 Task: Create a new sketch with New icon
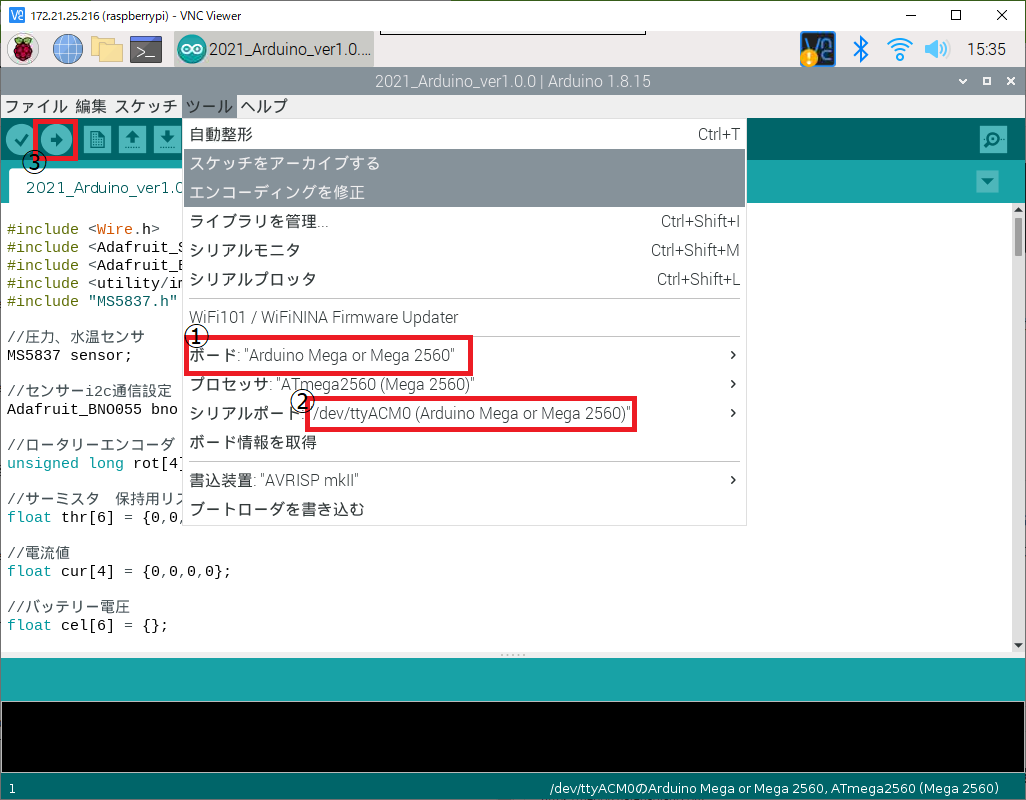tap(97, 139)
